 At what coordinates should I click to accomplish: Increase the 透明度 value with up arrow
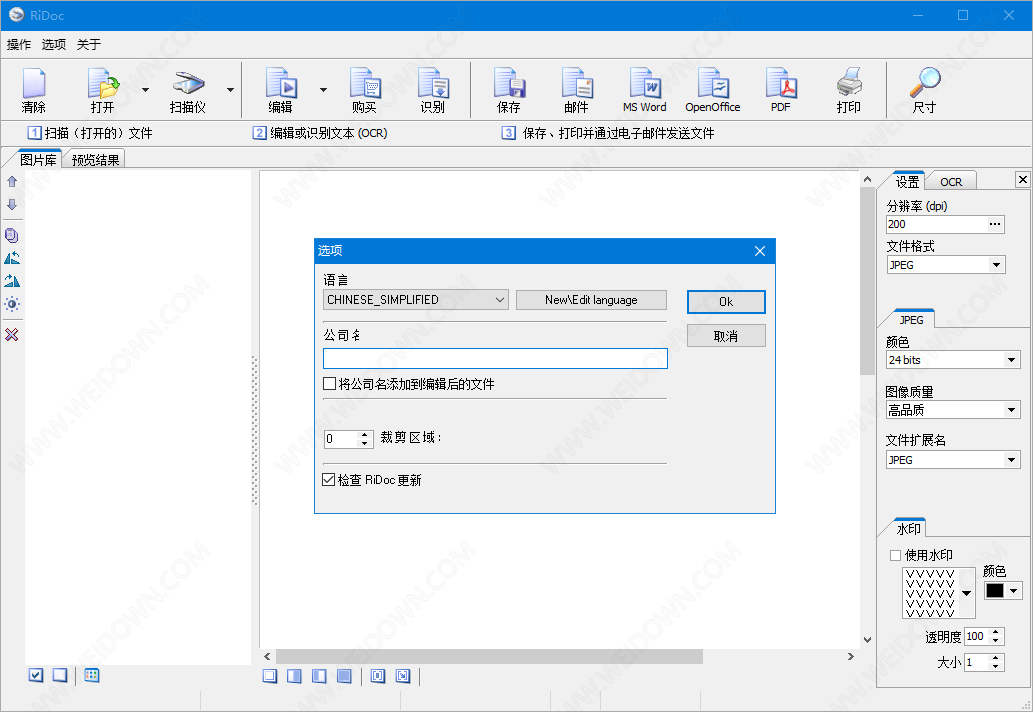click(x=995, y=632)
